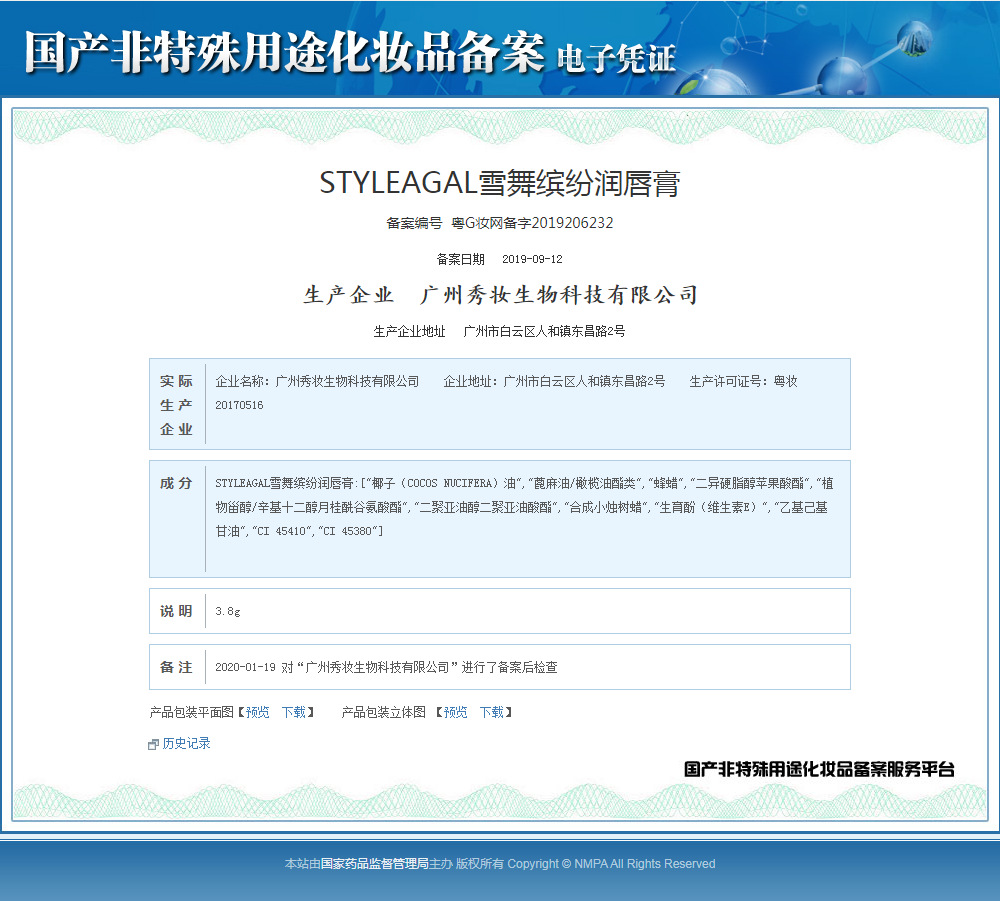Select the product title STYLEAGAL雪舞缤纷润唇膏
The width and height of the screenshot is (1000, 901).
pyautogui.click(x=499, y=183)
